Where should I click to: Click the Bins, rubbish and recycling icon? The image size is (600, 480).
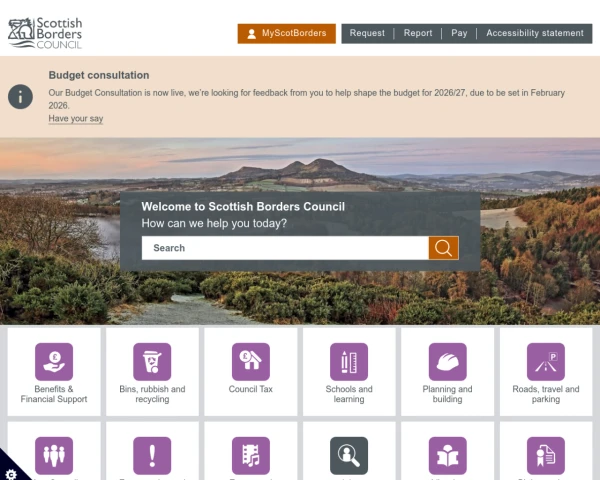coord(152,361)
